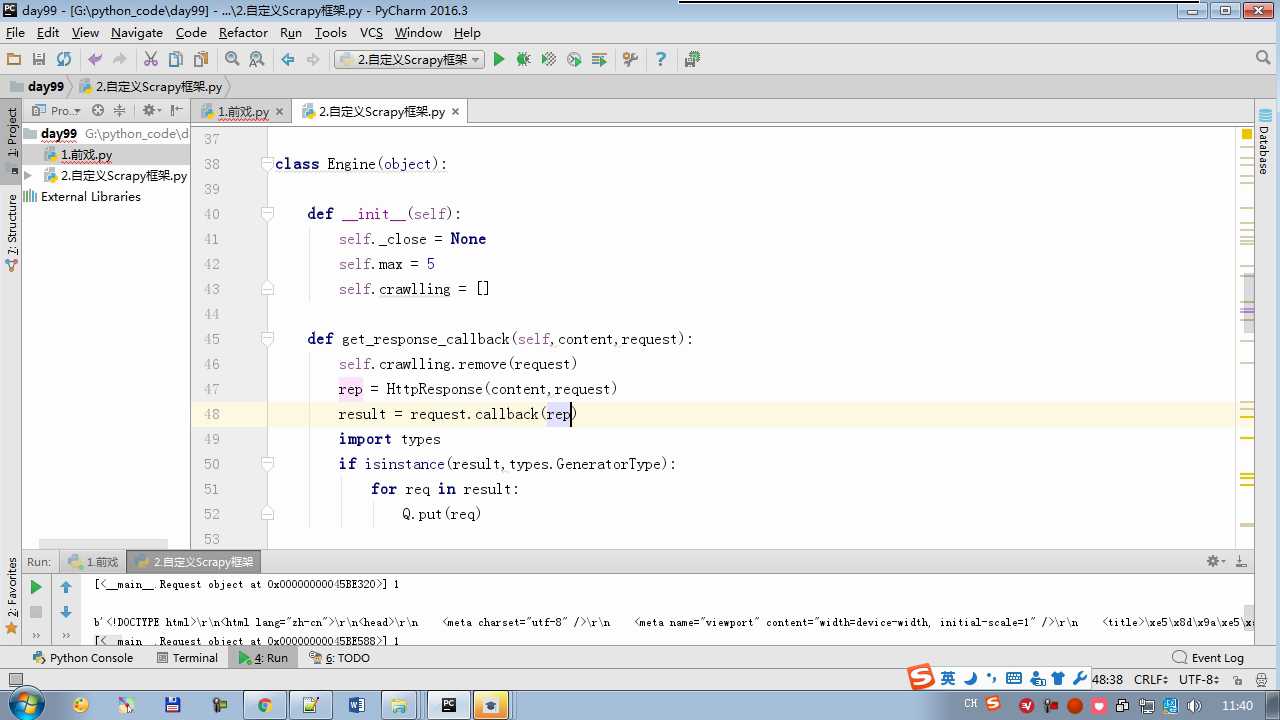Open the Terminal tool window
The width and height of the screenshot is (1280, 720).
pyautogui.click(x=187, y=658)
